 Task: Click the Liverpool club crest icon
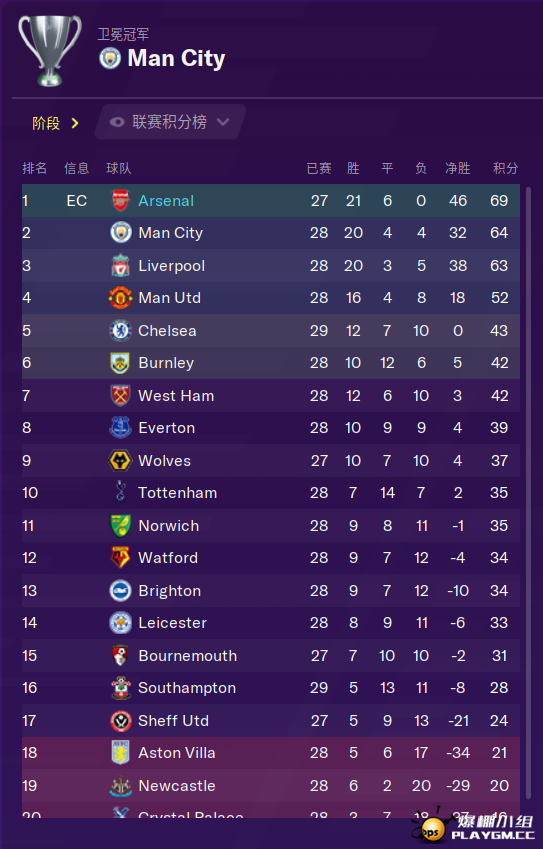point(120,265)
